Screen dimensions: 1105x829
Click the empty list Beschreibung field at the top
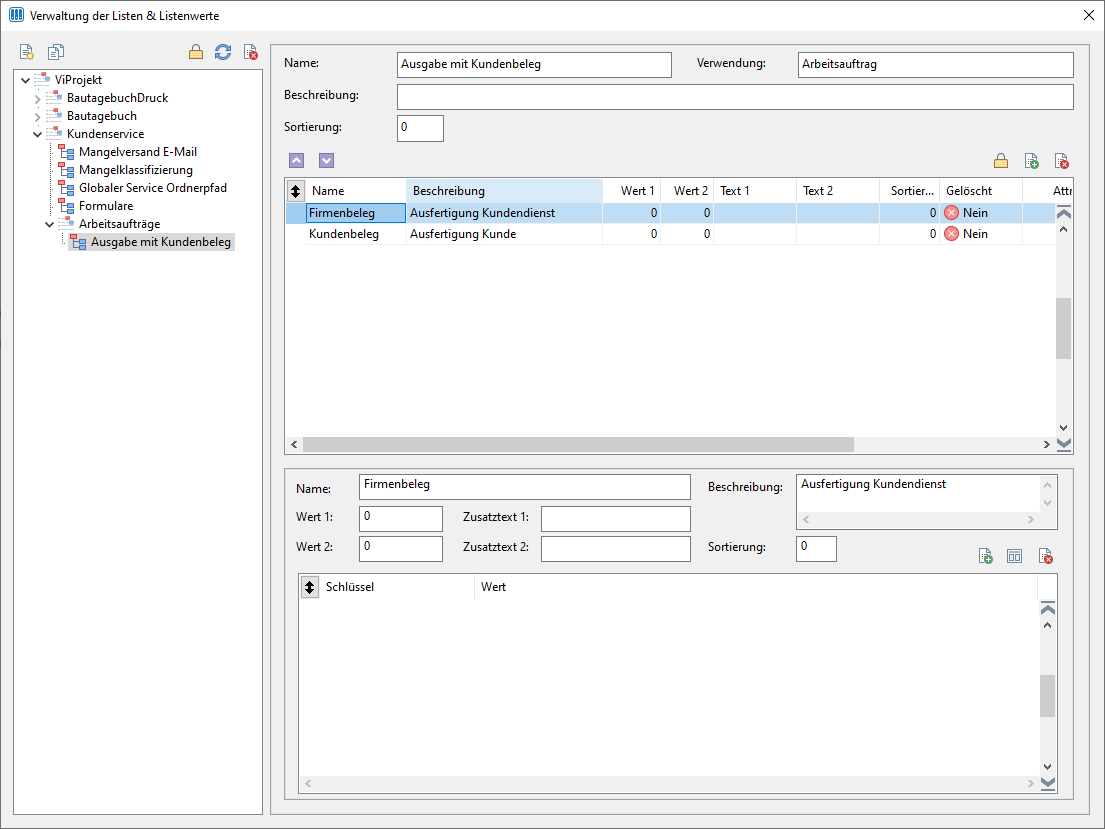735,97
